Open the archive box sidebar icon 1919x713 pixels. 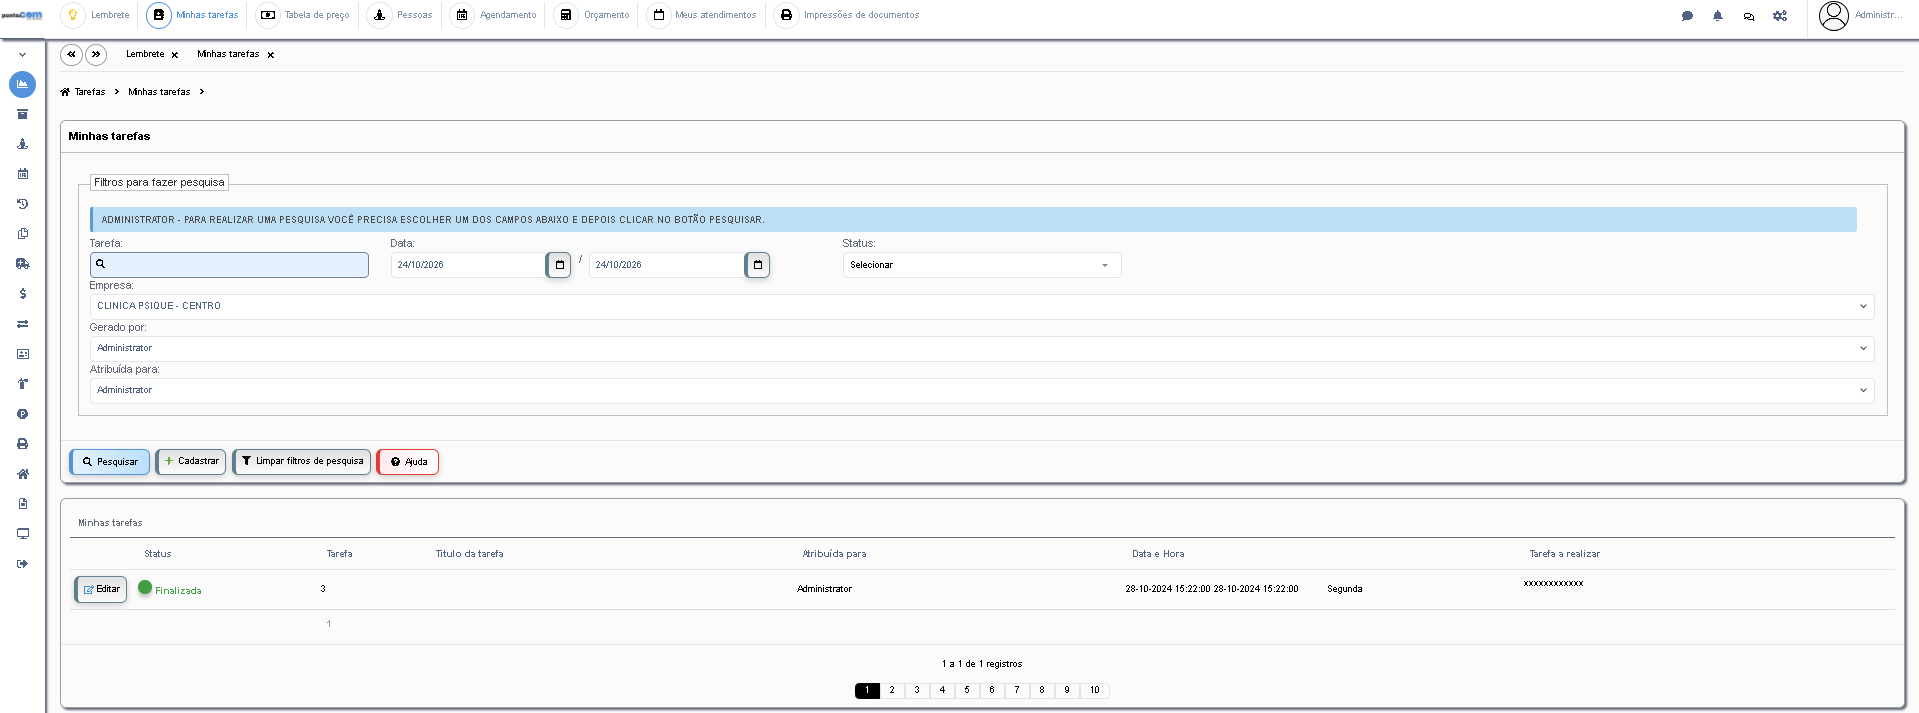(22, 114)
